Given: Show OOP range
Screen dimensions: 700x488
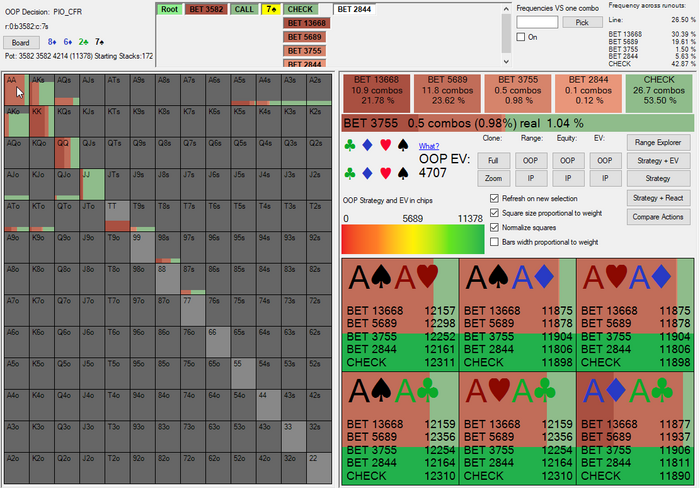Looking at the screenshot, I should pos(530,161).
